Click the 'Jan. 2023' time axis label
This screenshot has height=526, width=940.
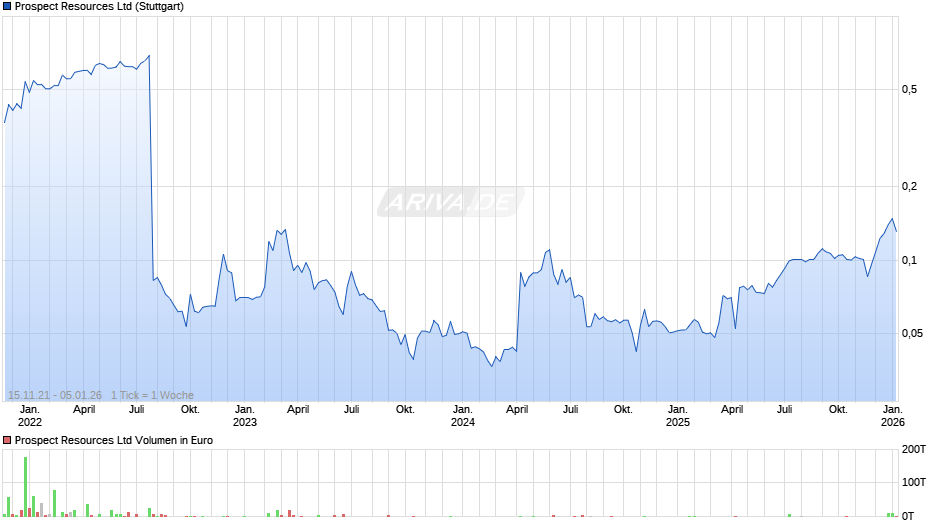245,416
